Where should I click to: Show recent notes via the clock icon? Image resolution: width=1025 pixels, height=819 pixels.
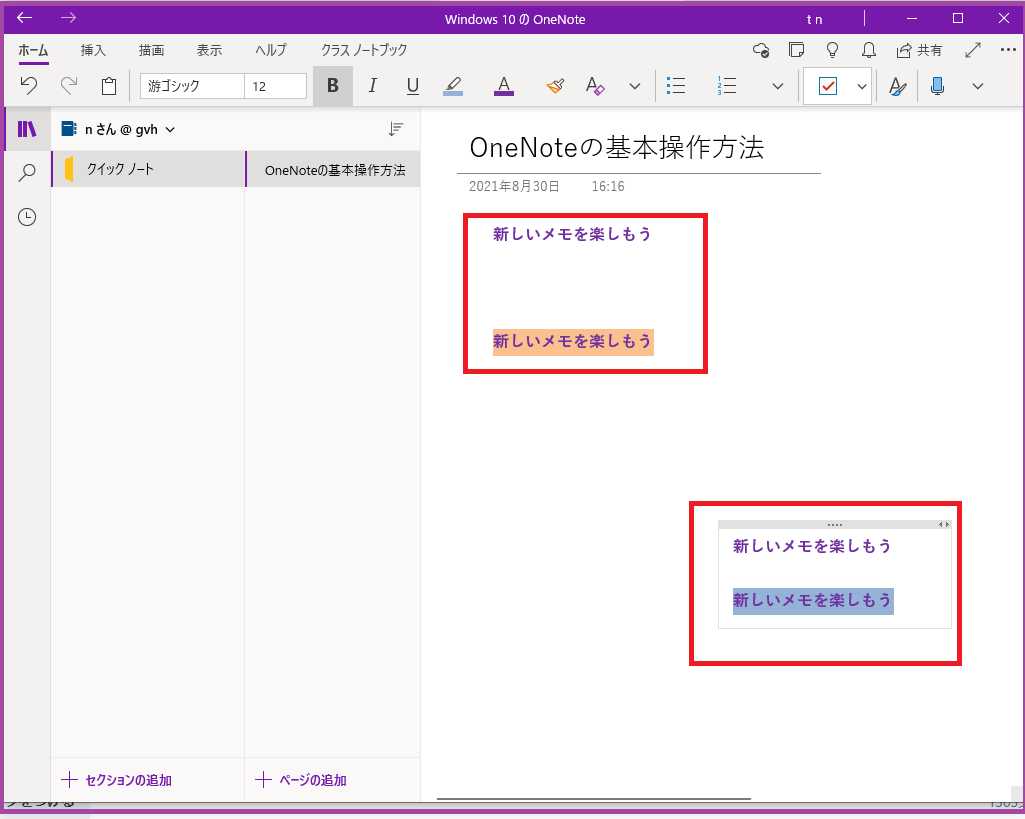(x=27, y=217)
